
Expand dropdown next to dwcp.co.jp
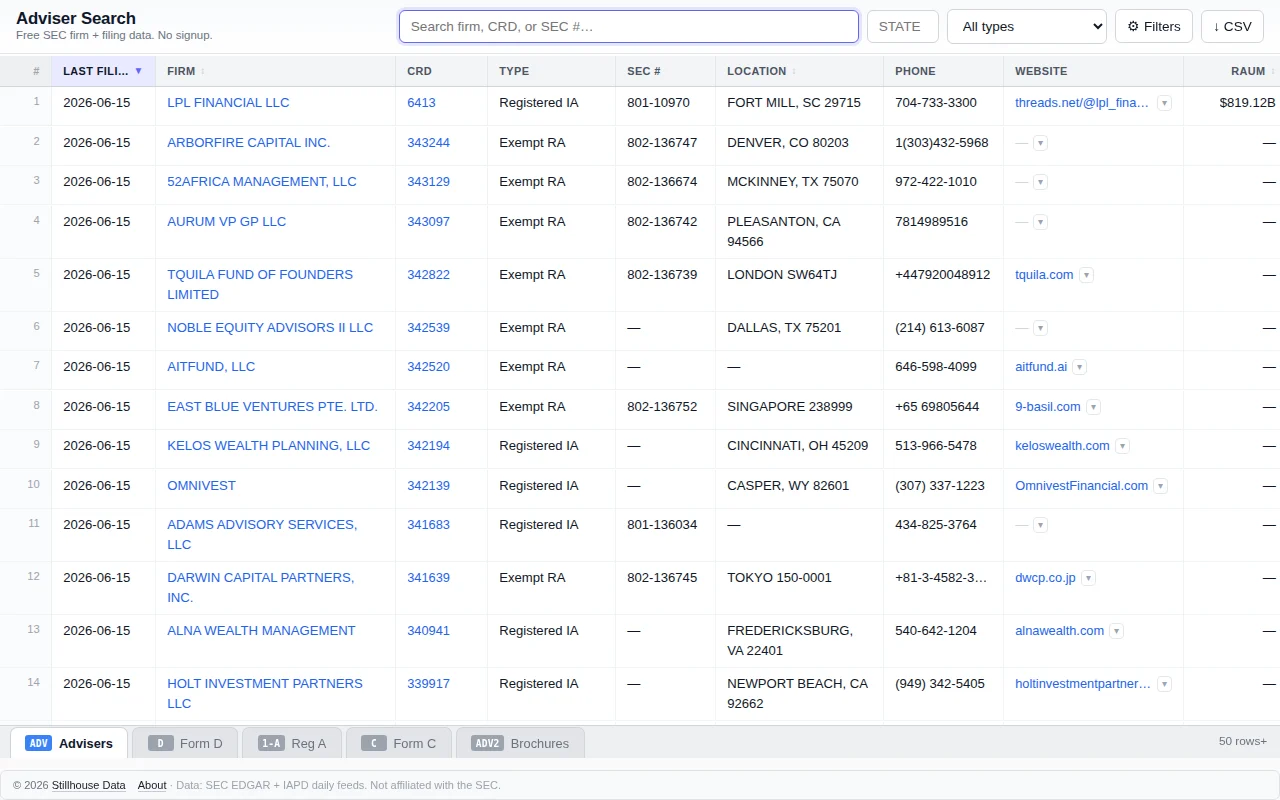[1088, 578]
